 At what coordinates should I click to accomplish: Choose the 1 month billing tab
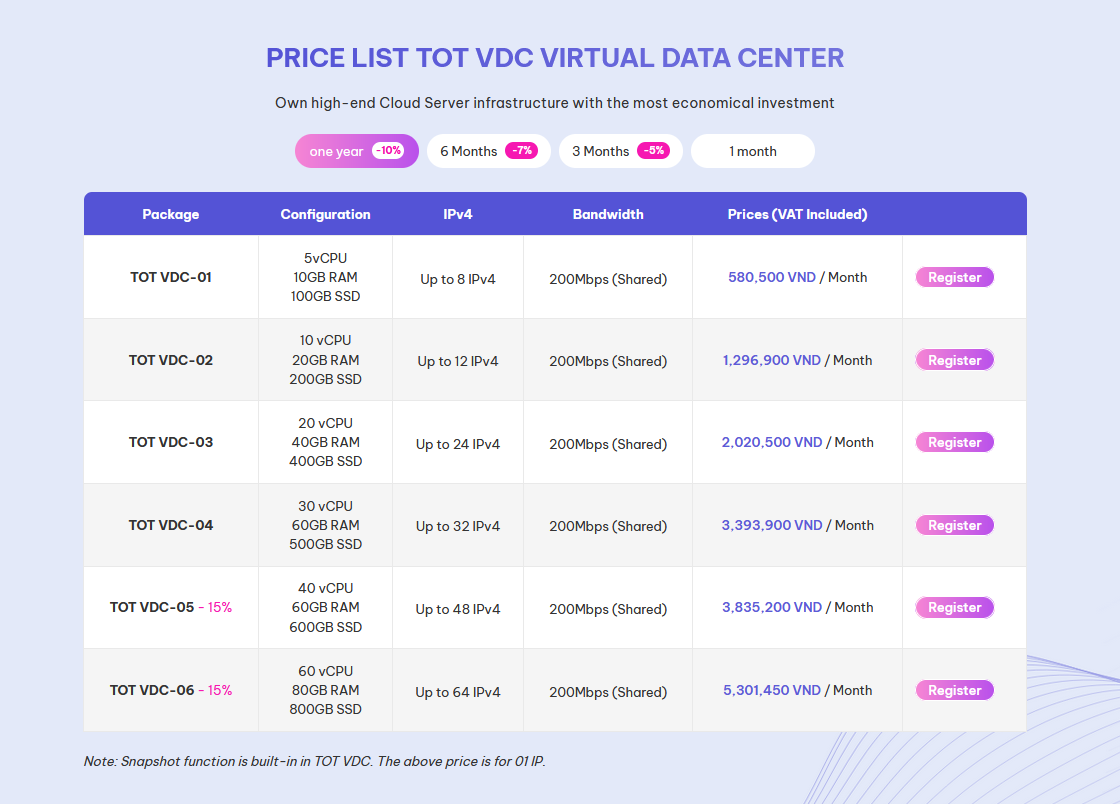click(752, 151)
